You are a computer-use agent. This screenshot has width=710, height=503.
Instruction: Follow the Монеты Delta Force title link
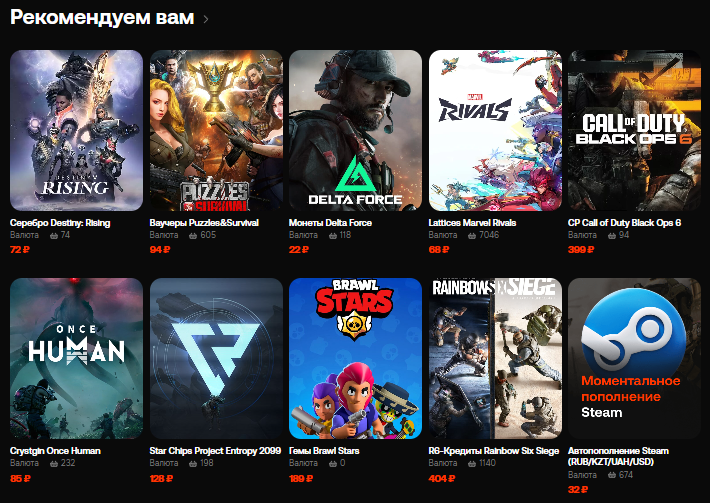330,223
